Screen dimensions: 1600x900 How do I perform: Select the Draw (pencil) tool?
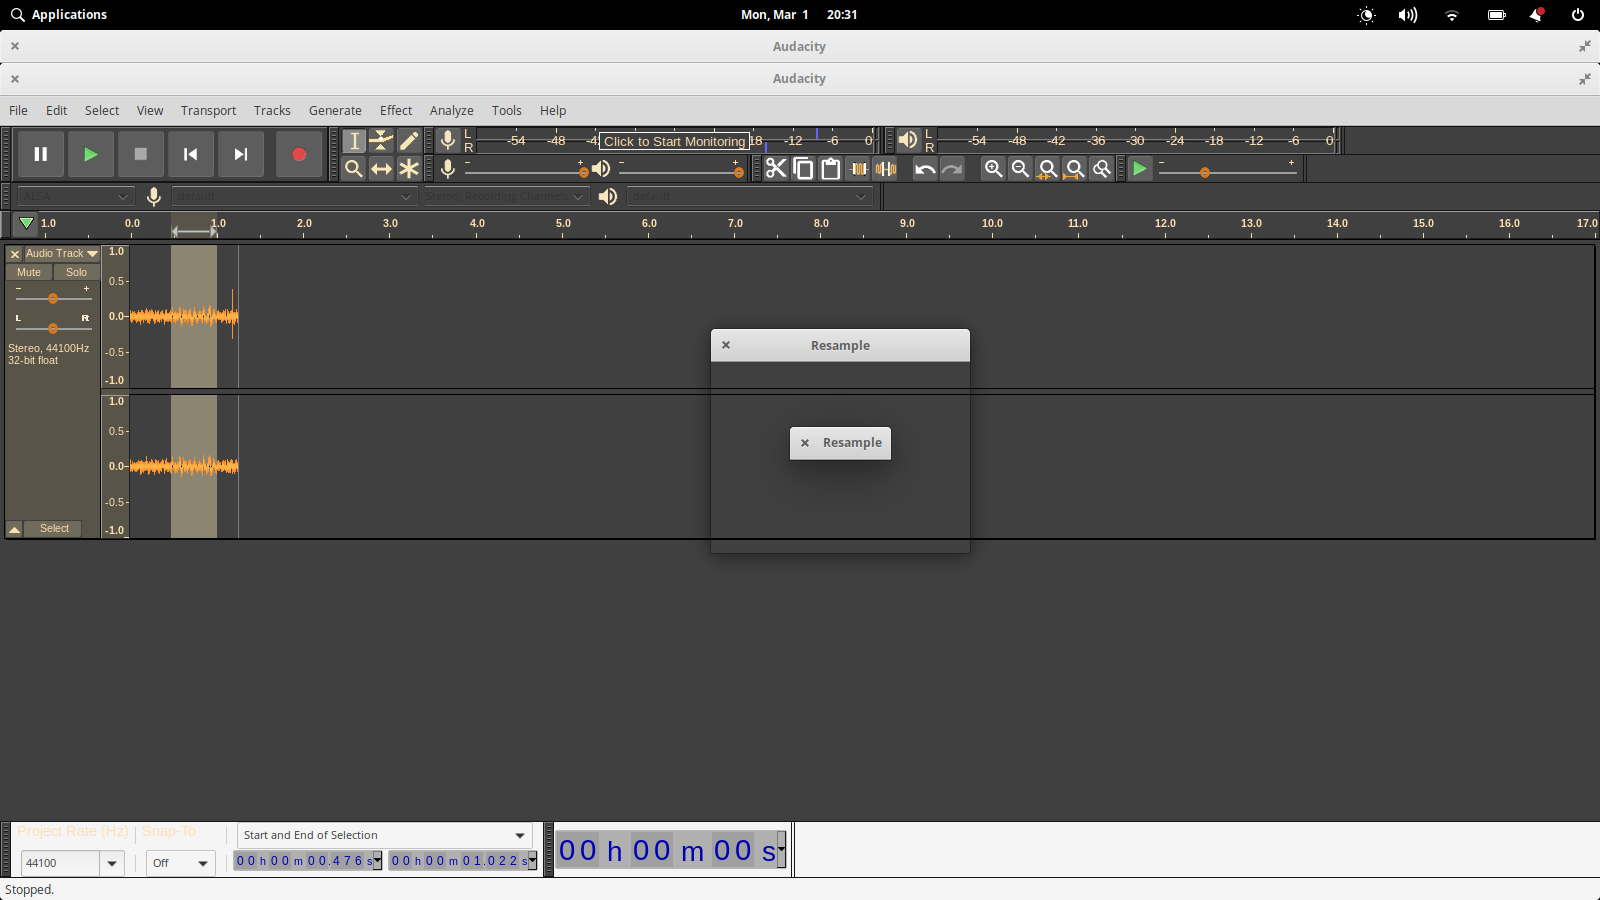pos(409,141)
